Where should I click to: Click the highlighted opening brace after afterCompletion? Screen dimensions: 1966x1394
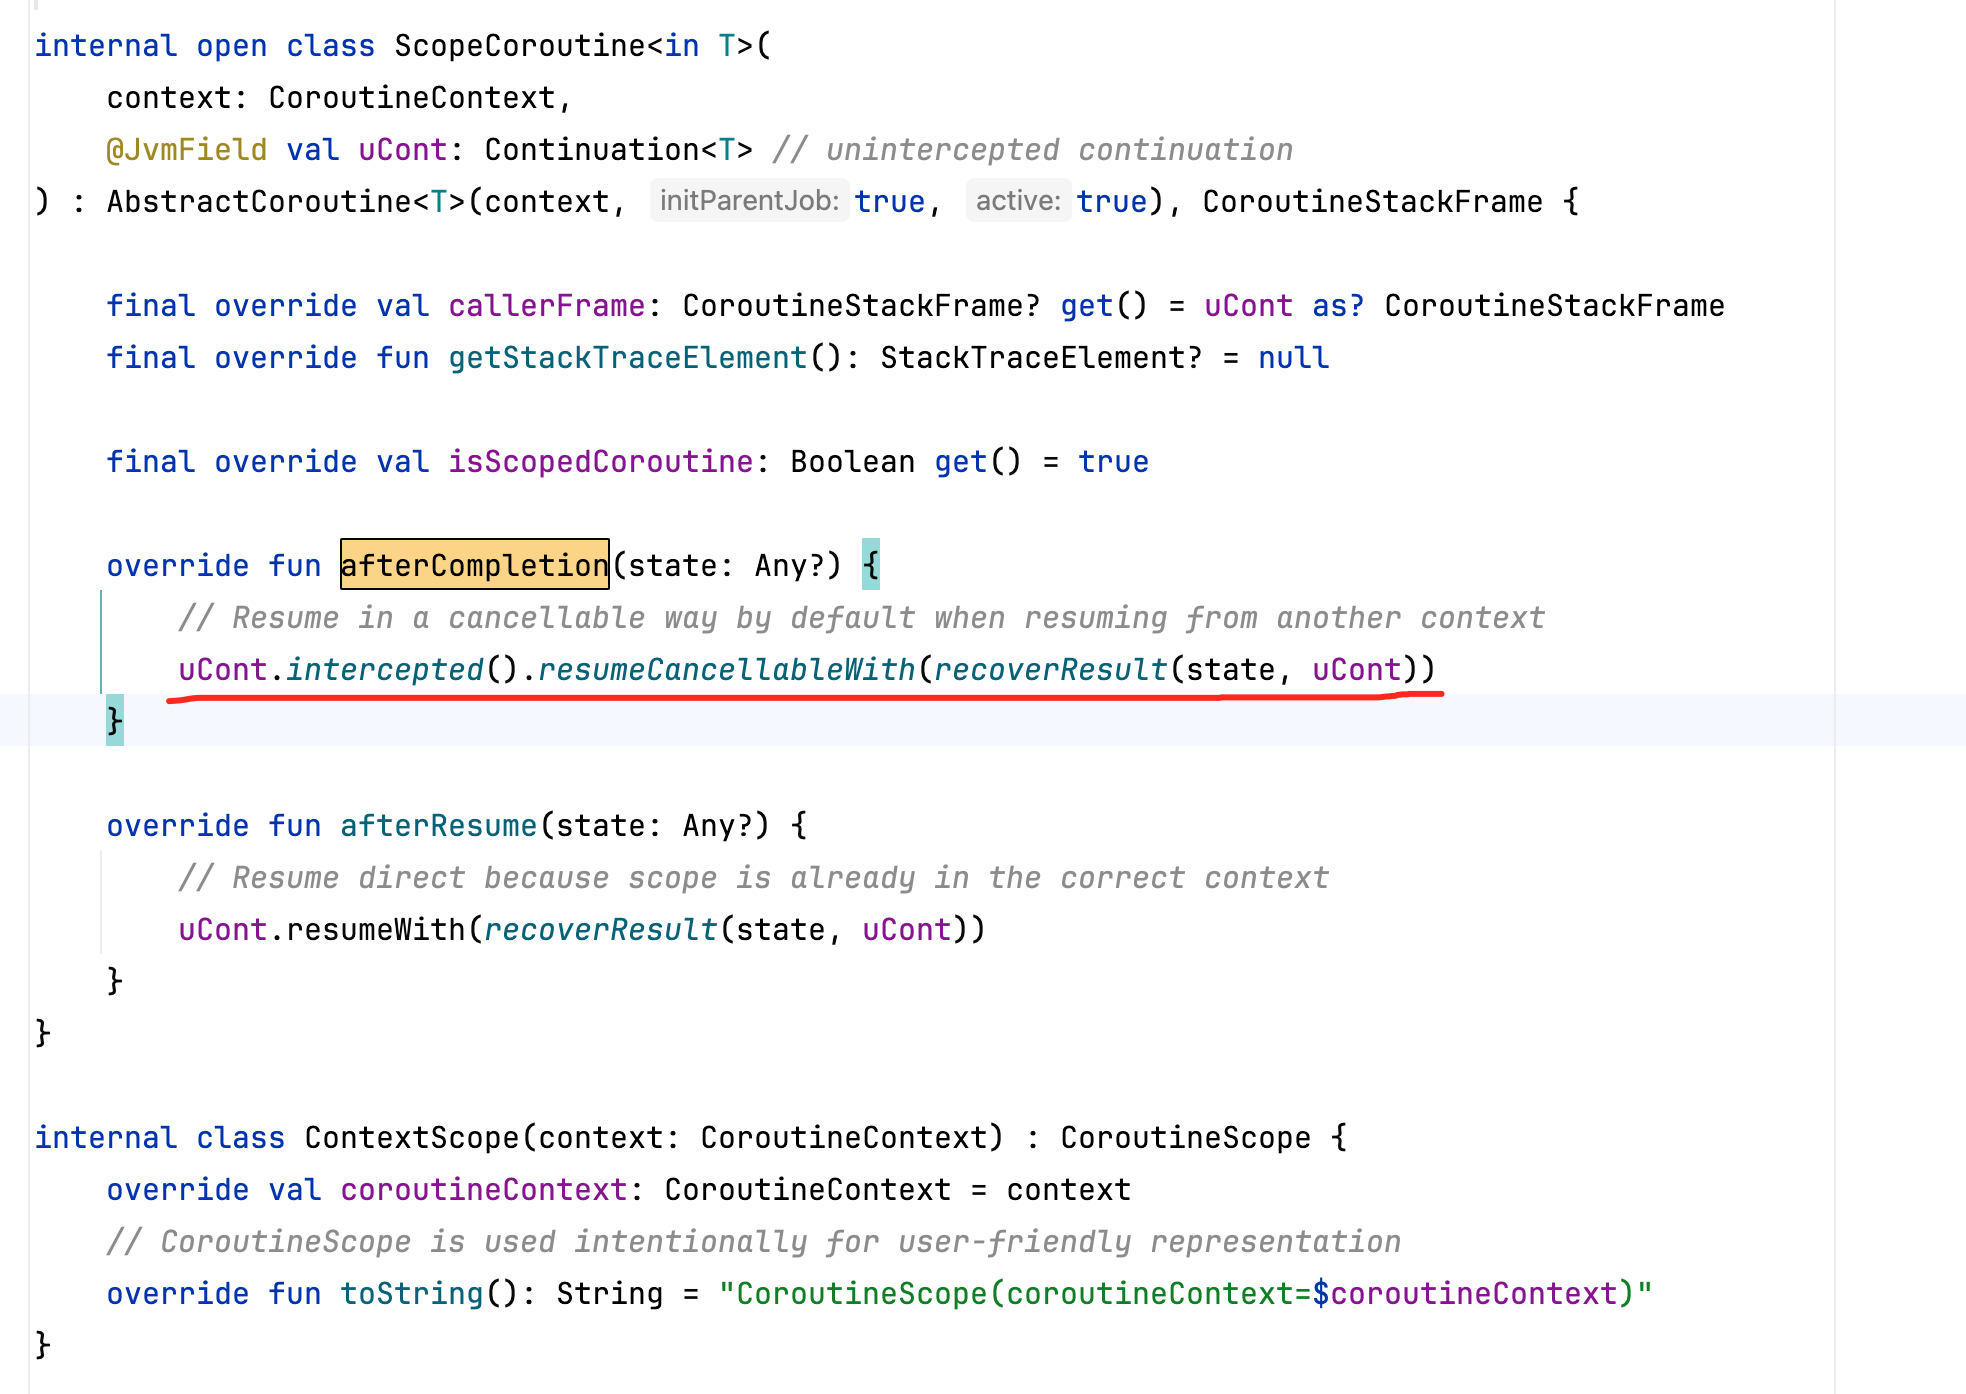point(871,565)
